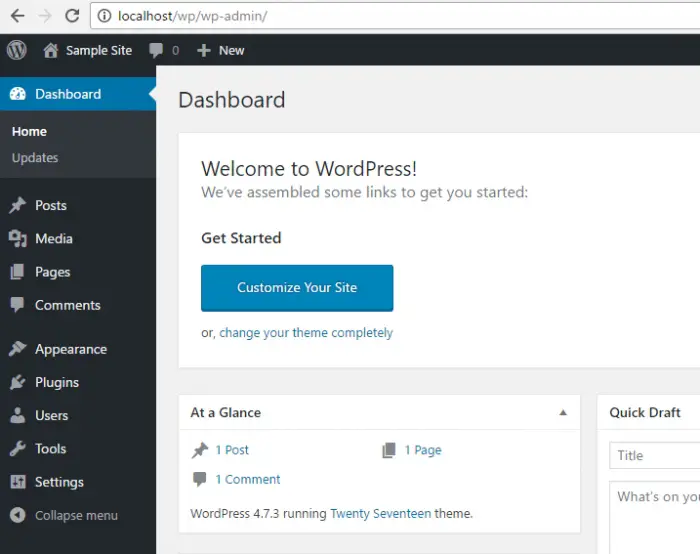Open the Media menu

pos(54,238)
